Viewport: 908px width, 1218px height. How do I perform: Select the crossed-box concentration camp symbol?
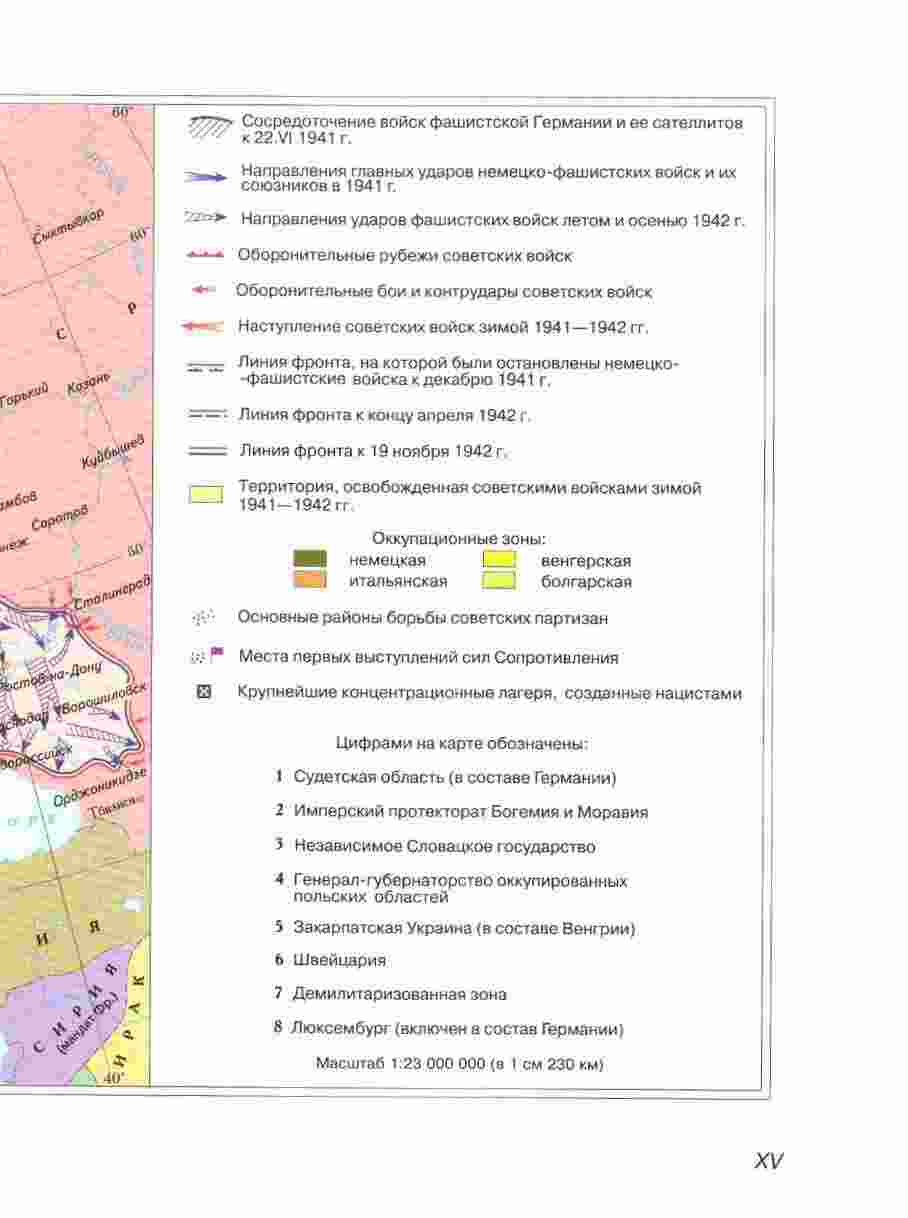(206, 693)
